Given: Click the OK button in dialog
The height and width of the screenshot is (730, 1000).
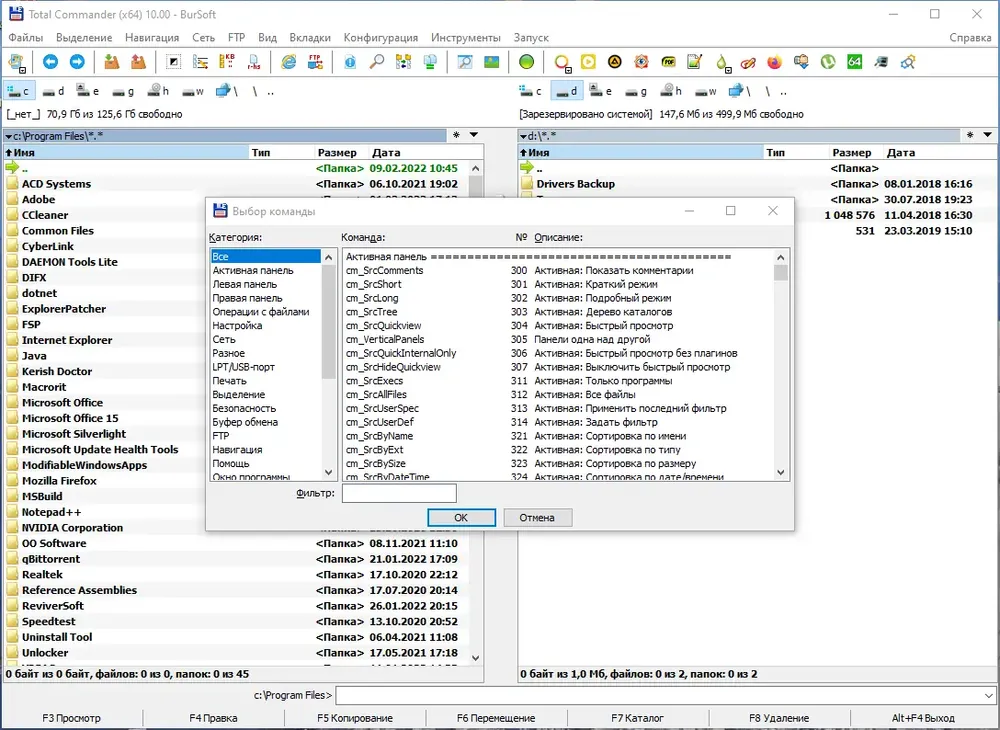Looking at the screenshot, I should (x=461, y=518).
